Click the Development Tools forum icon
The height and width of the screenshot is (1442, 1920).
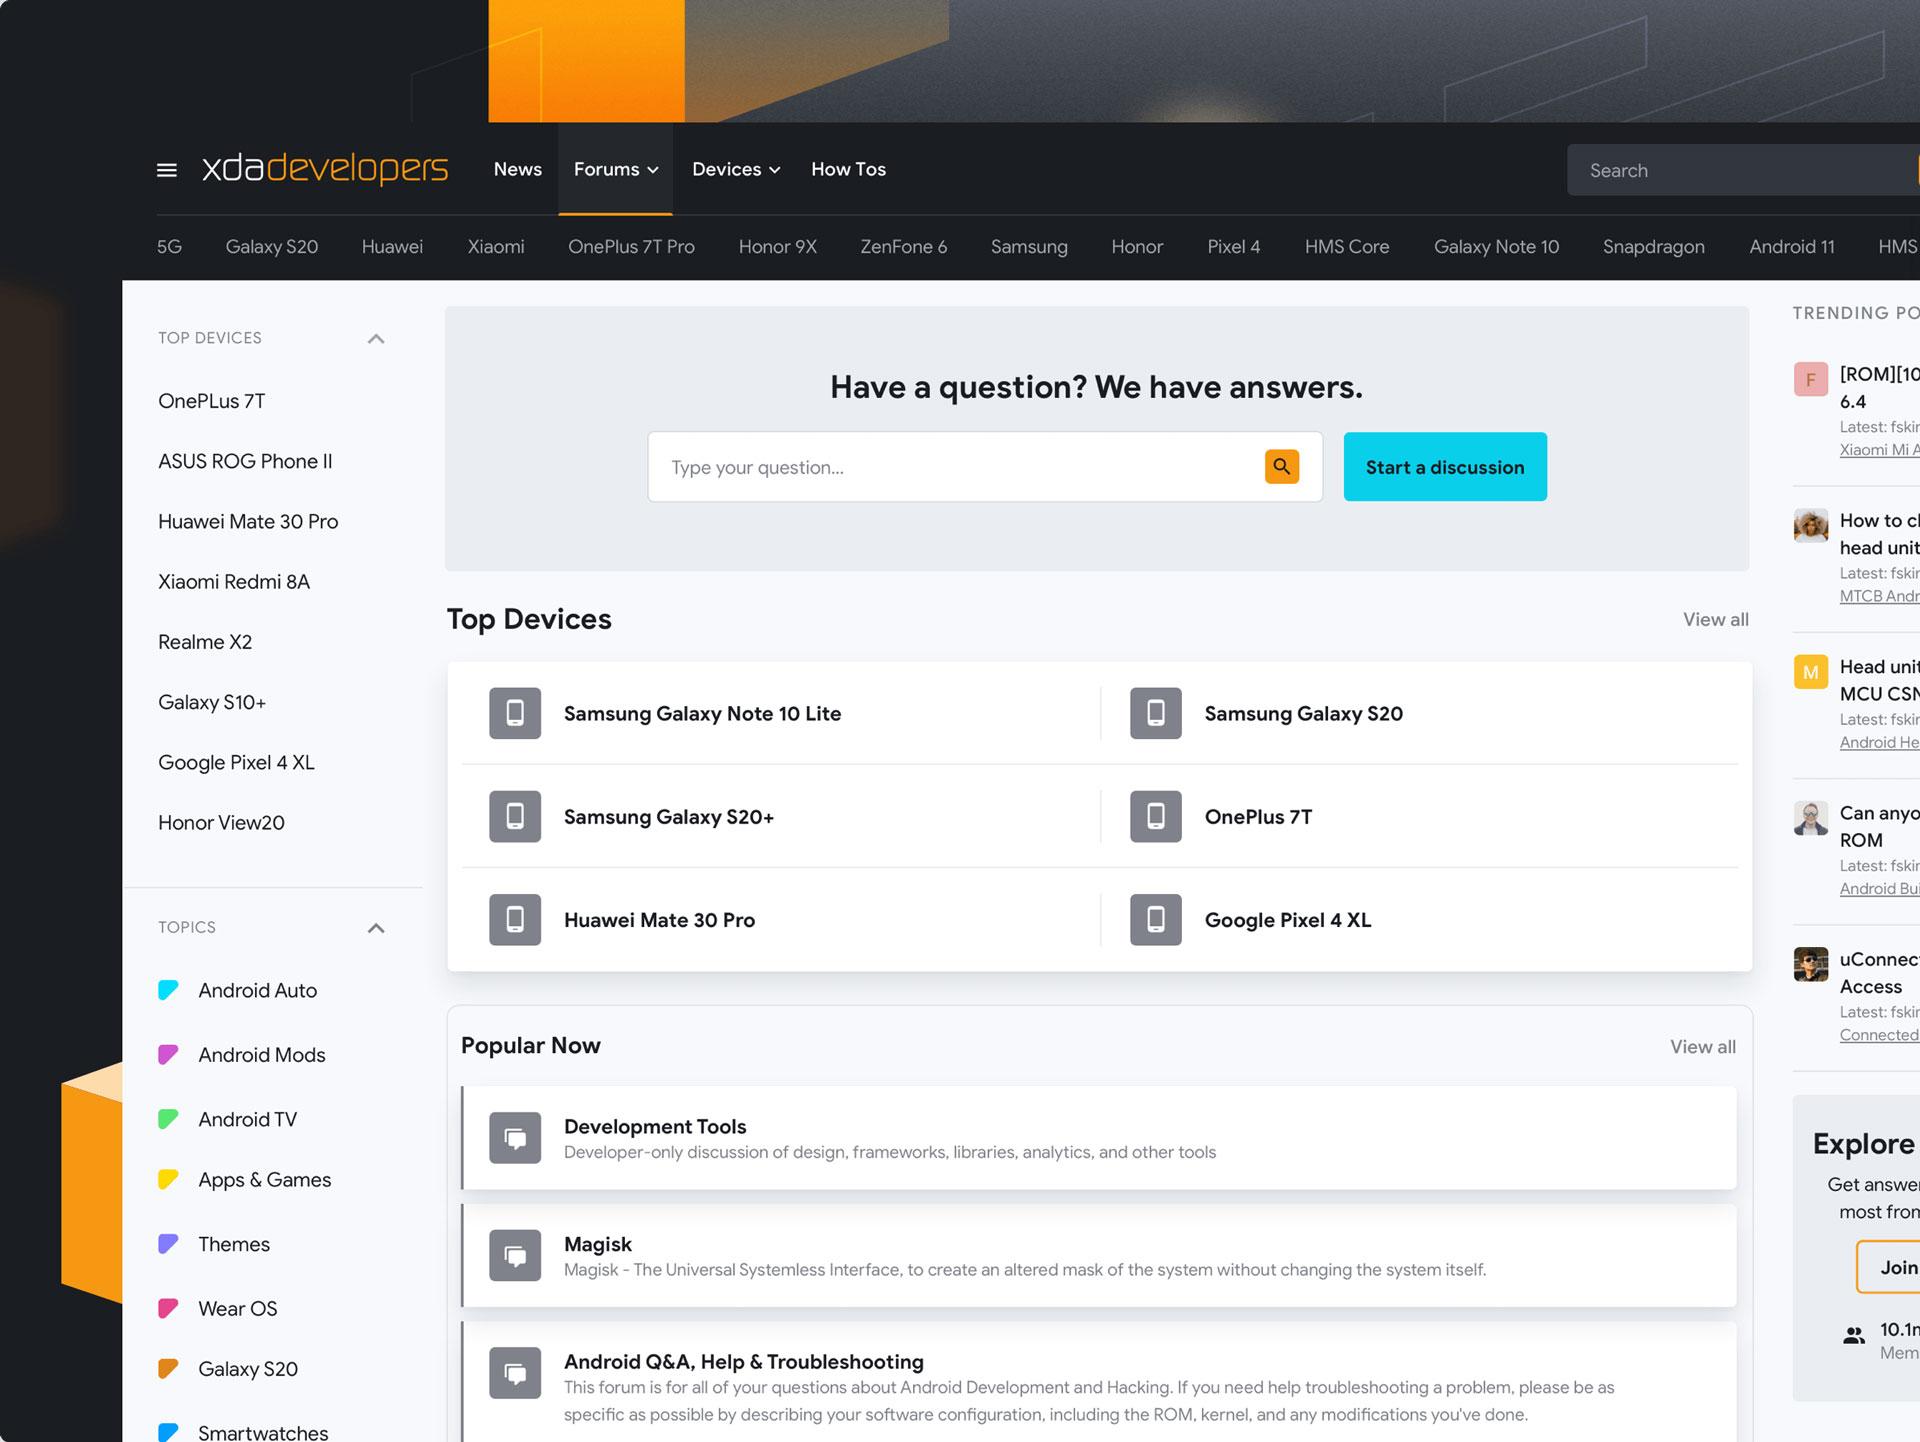pos(515,1138)
